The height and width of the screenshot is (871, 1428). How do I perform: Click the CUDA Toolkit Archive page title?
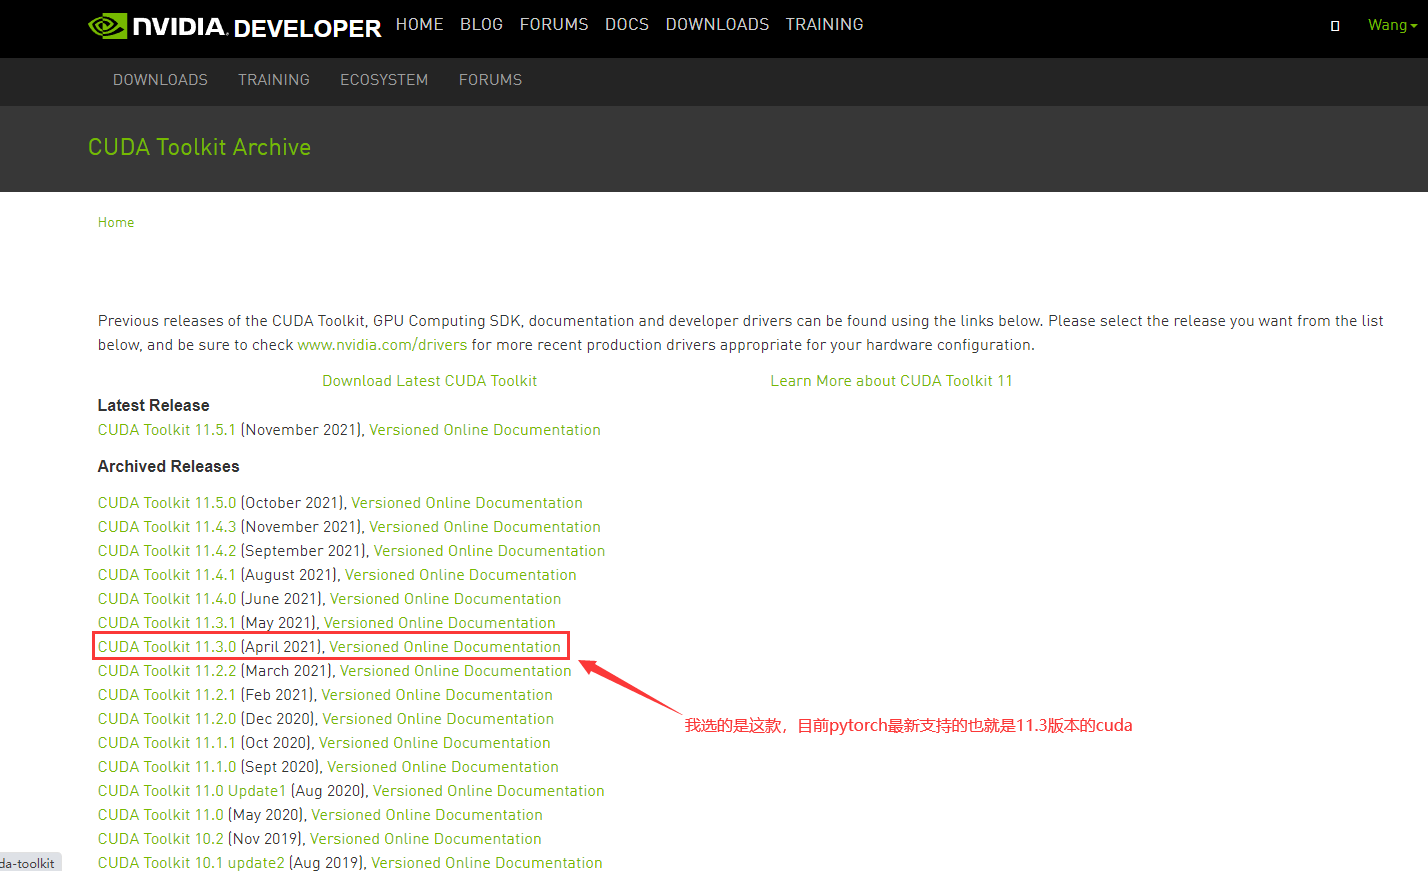pyautogui.click(x=199, y=147)
